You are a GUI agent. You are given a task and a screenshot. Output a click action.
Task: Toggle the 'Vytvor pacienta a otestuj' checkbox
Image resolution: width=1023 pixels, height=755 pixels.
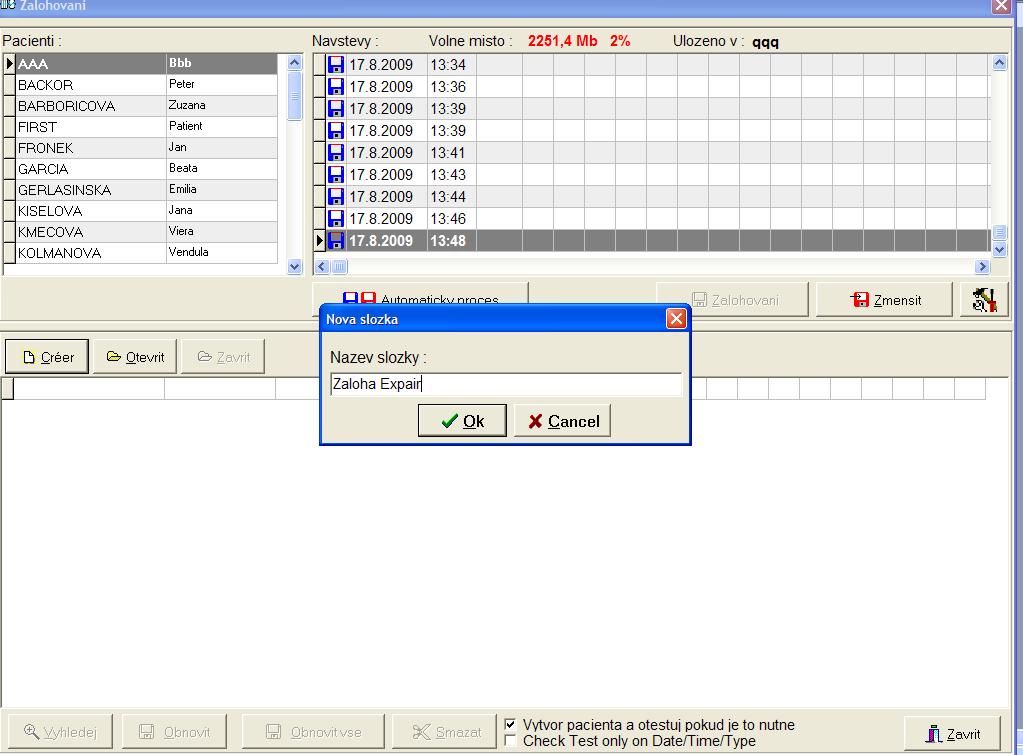510,724
